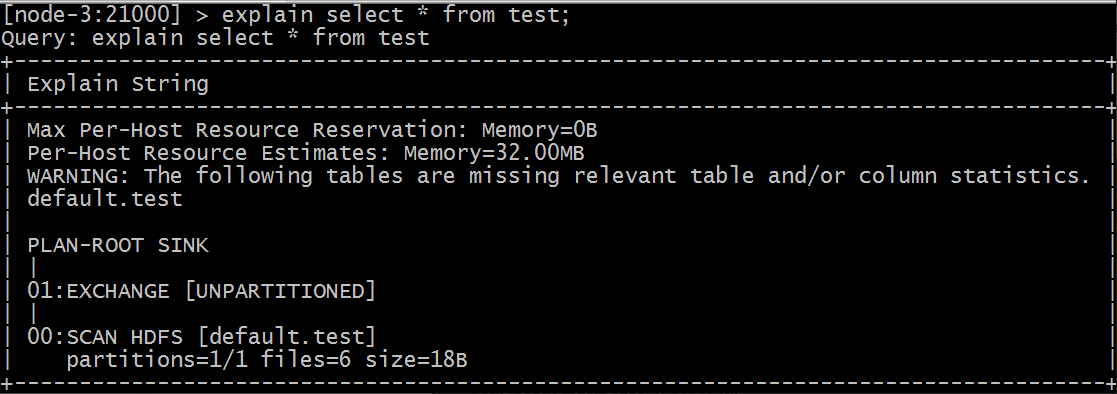Click the WARNING missing statistics message
The image size is (1117, 394).
559,176
